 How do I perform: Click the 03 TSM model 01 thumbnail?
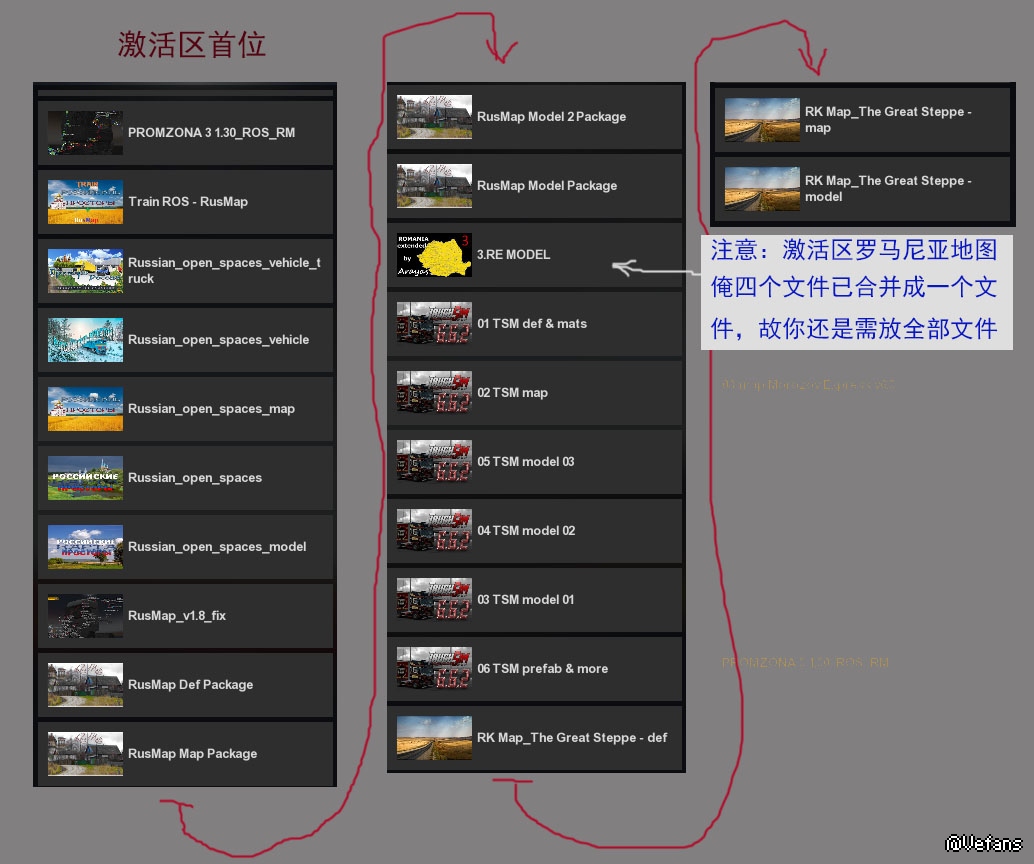434,600
